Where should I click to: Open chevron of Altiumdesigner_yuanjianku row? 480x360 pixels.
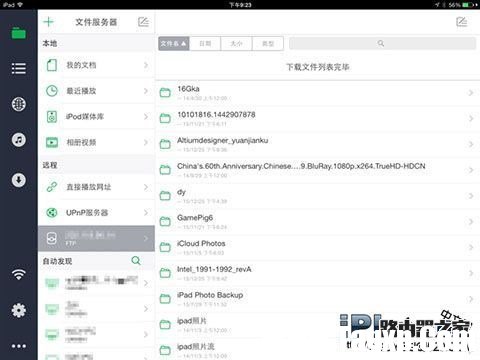click(471, 144)
